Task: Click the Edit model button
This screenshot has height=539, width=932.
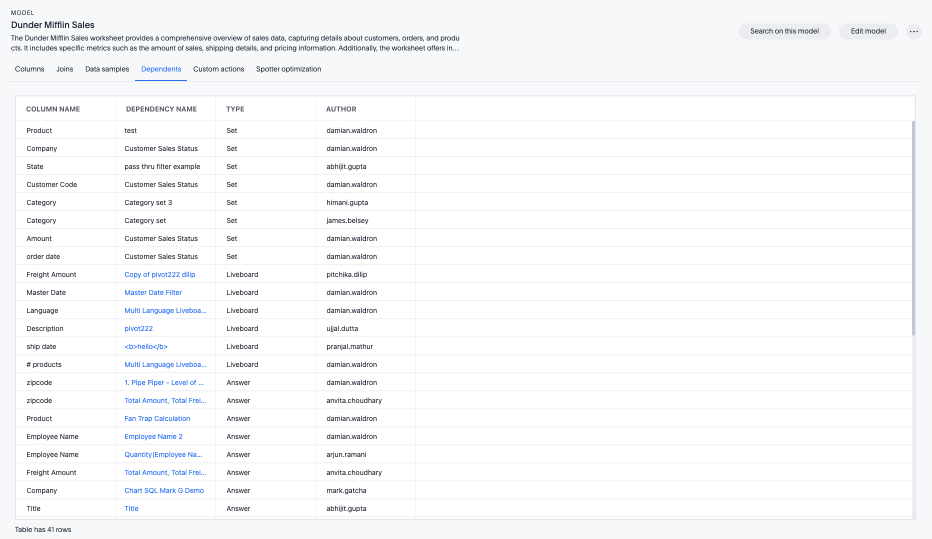Action: pyautogui.click(x=867, y=31)
